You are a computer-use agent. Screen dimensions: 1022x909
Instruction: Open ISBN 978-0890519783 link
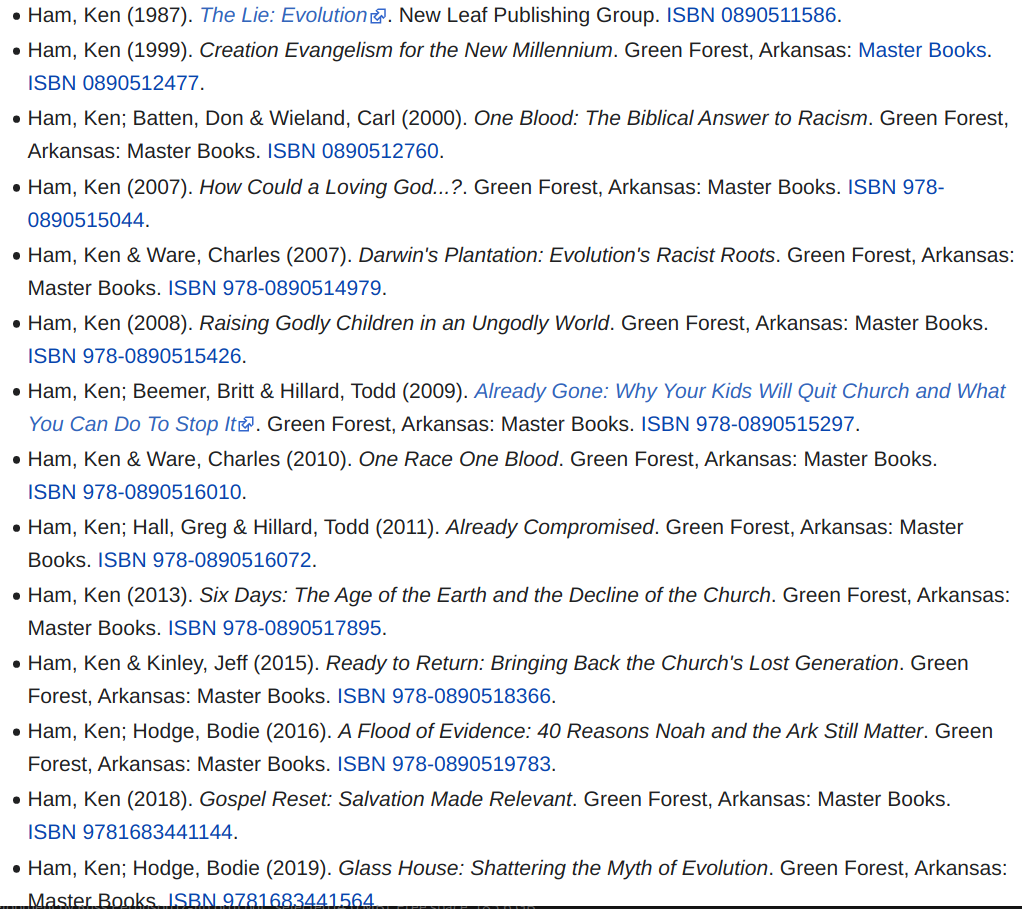(x=444, y=764)
